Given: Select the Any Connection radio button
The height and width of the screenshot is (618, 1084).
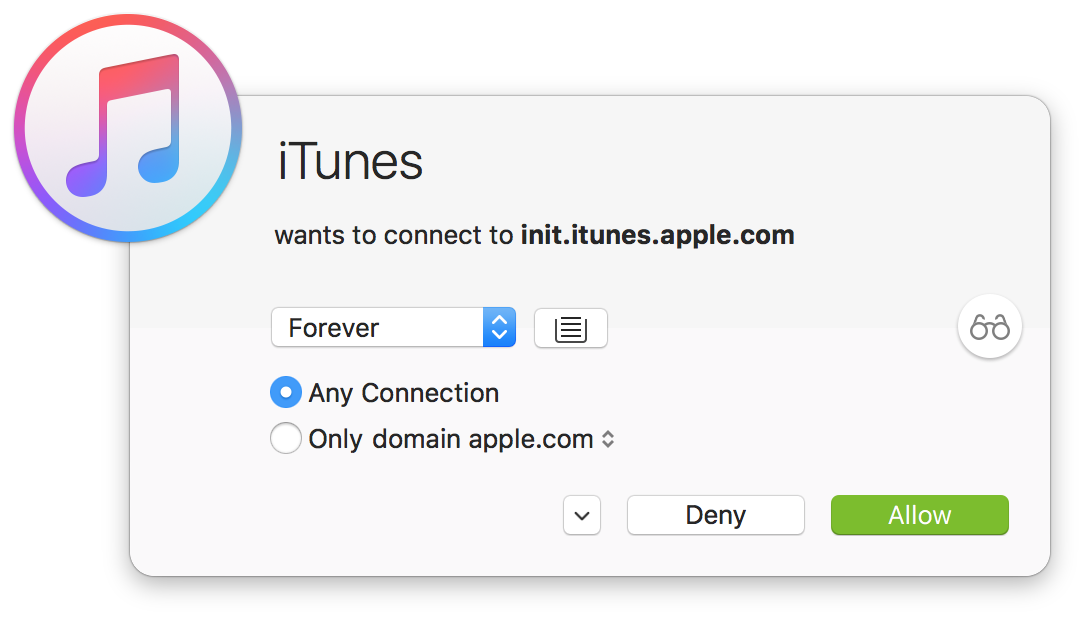Looking at the screenshot, I should (286, 393).
